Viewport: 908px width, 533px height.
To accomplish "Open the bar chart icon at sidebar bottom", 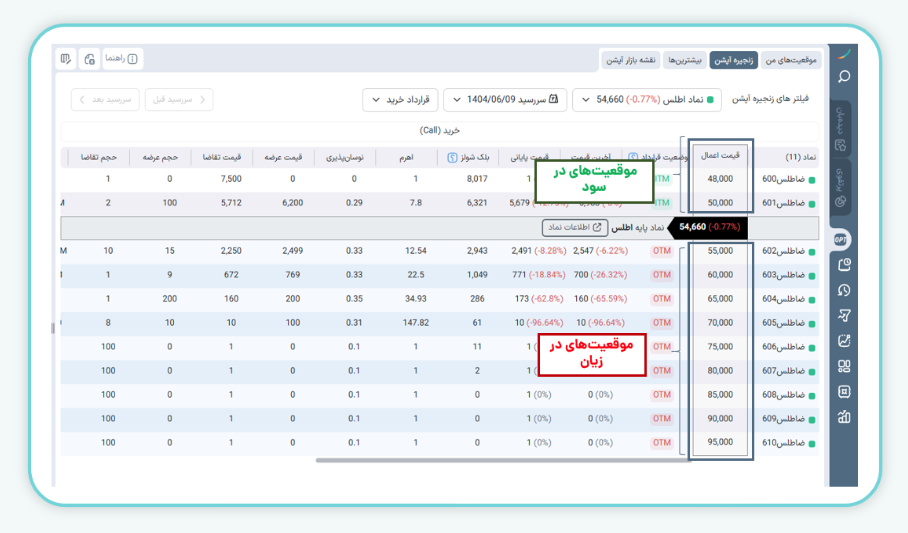I will pyautogui.click(x=844, y=417).
